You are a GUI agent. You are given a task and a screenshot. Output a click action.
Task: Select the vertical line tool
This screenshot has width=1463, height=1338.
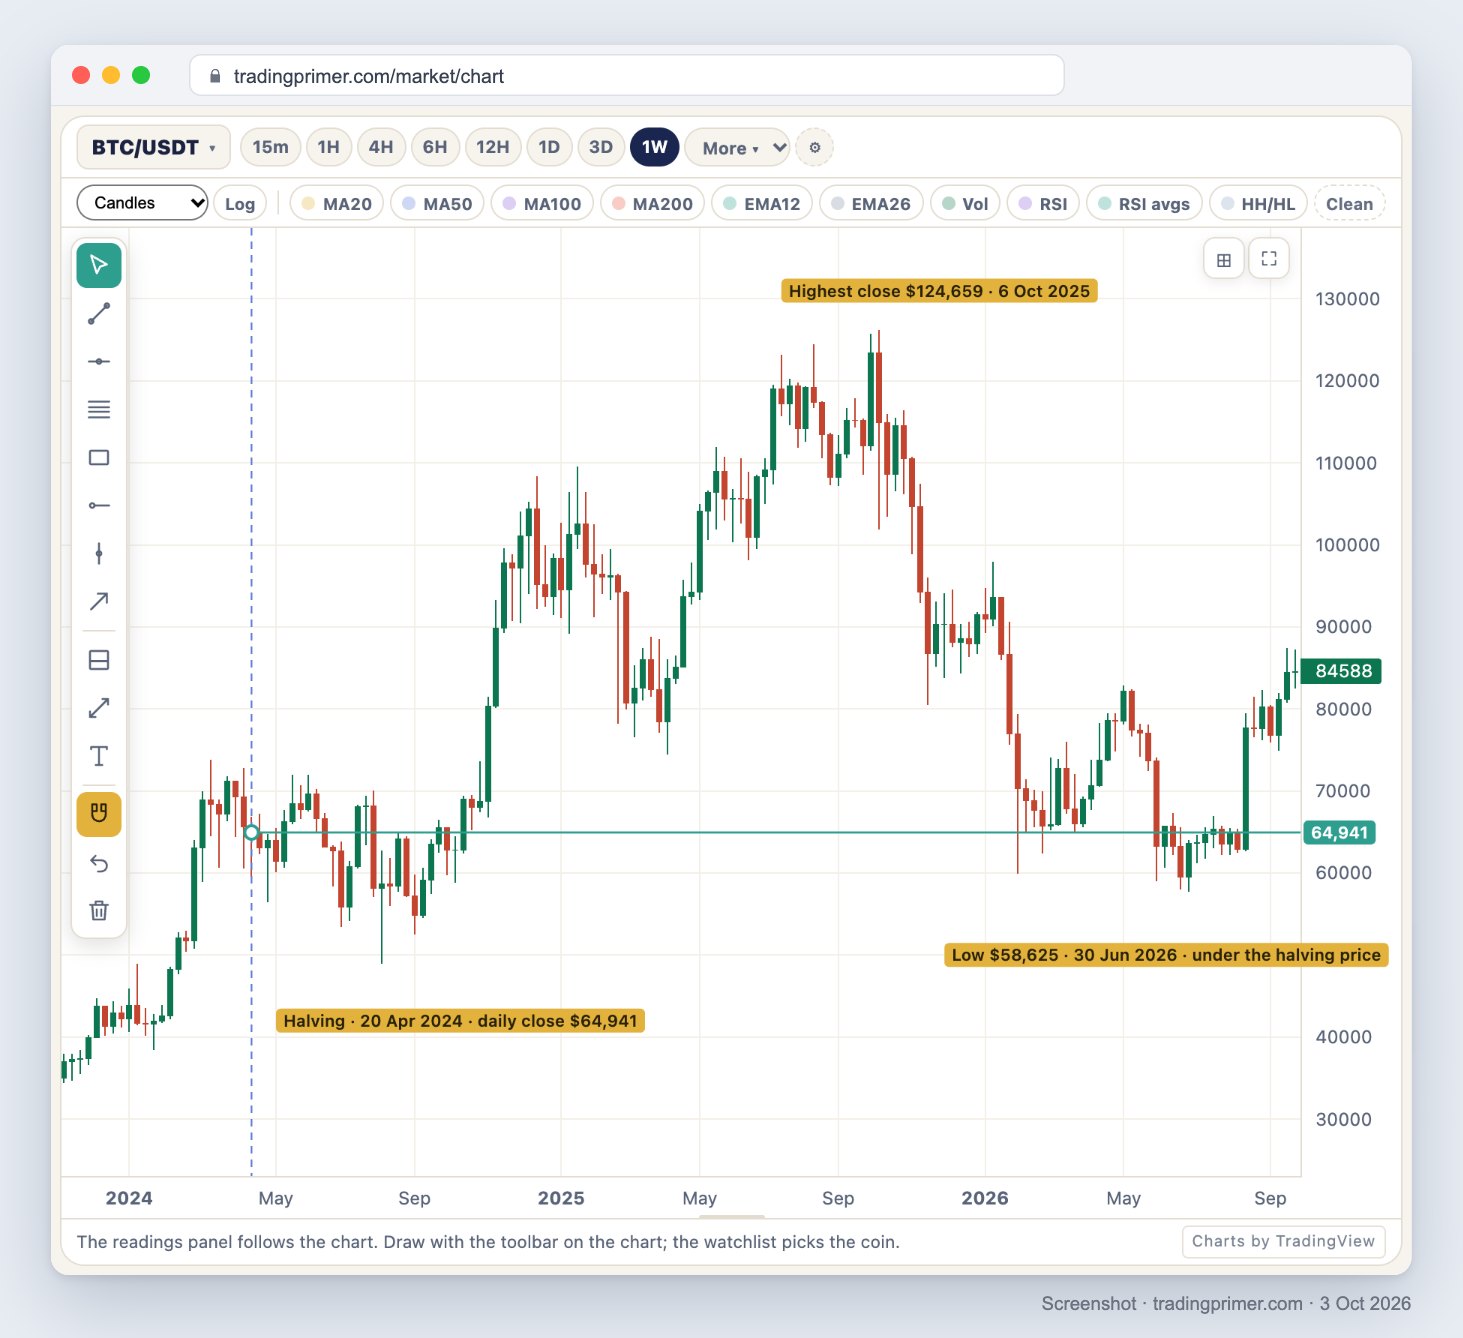[x=99, y=553]
